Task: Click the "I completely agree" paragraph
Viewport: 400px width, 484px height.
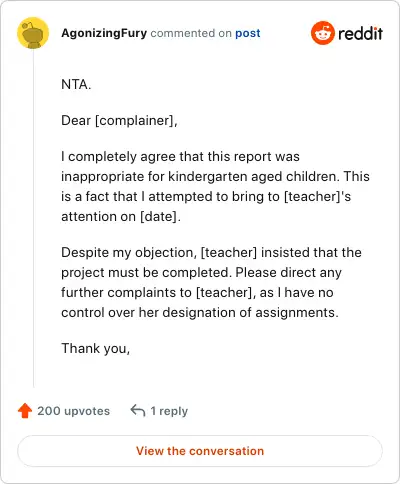Action: coord(215,186)
